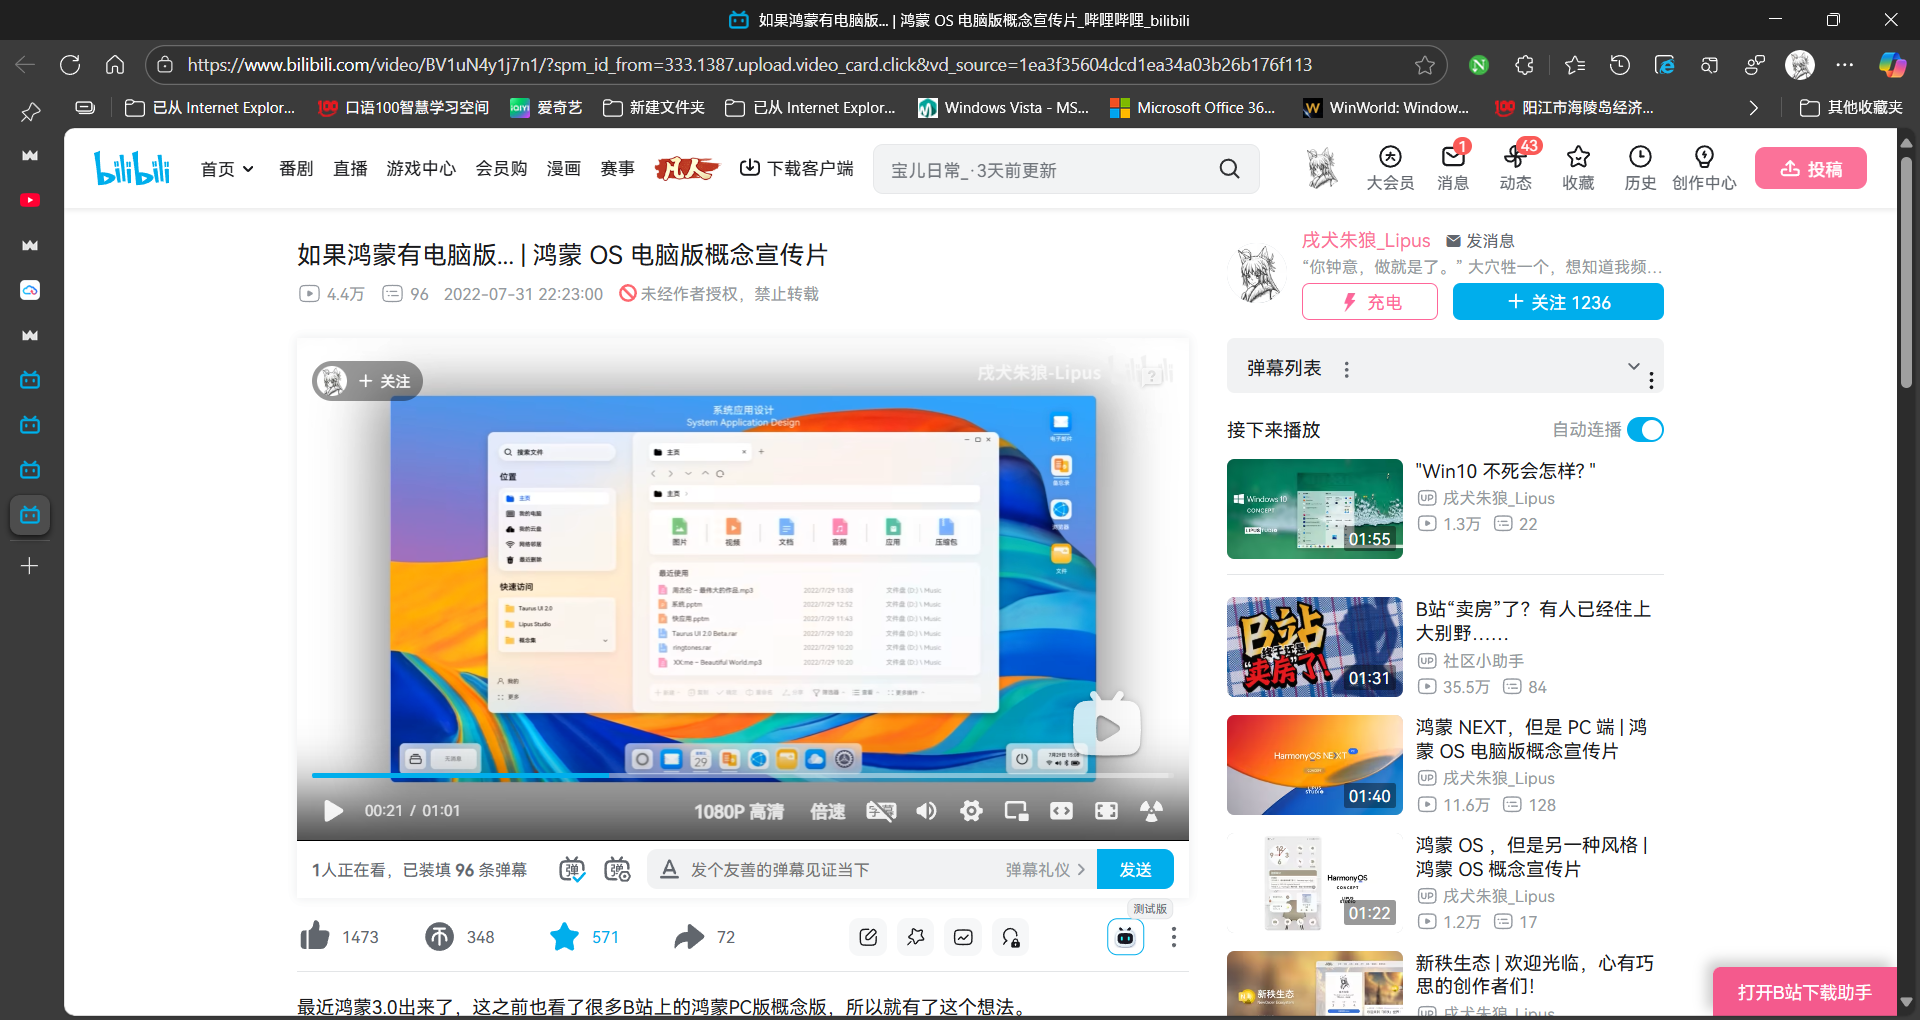The height and width of the screenshot is (1020, 1920).
Task: Open the 大会员 icon
Action: [x=1390, y=168]
